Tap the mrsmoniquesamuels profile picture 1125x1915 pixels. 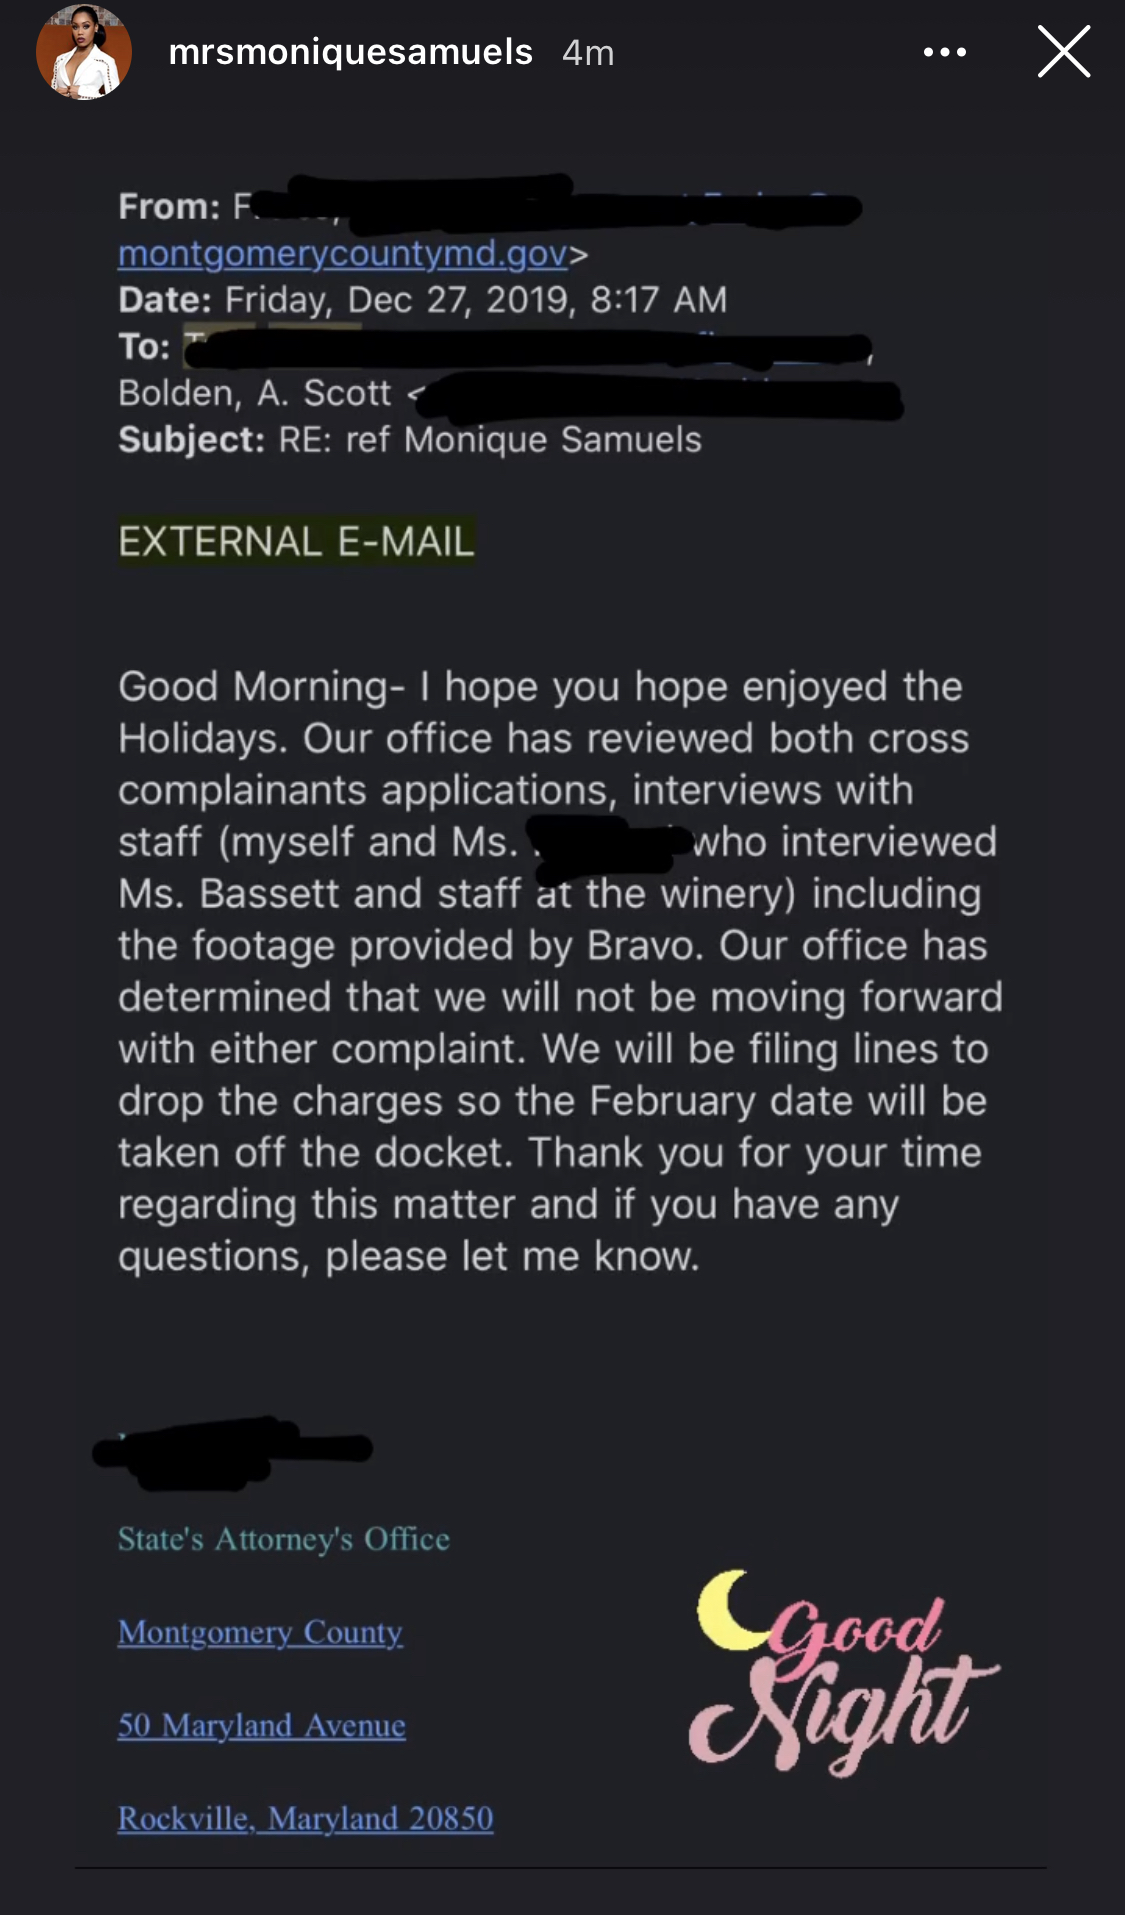(84, 52)
